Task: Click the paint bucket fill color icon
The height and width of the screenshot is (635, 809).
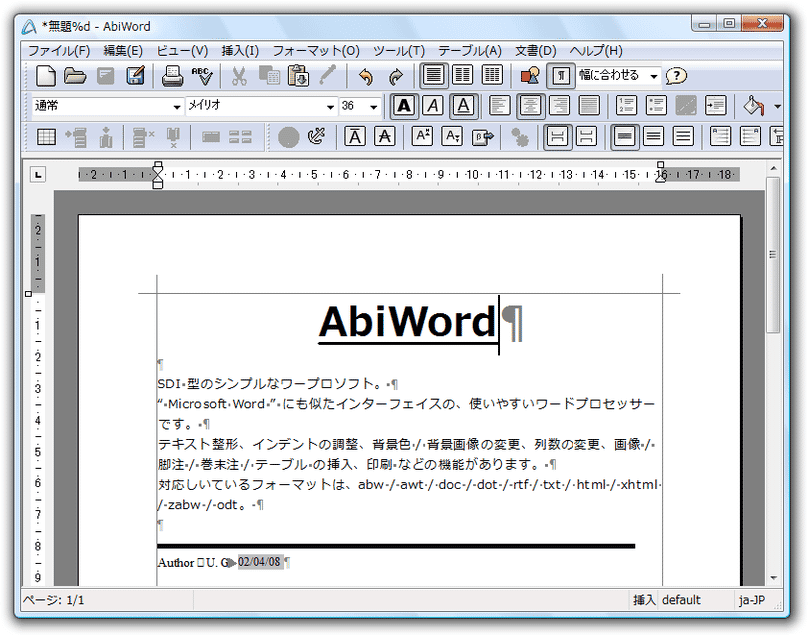Action: tap(753, 106)
